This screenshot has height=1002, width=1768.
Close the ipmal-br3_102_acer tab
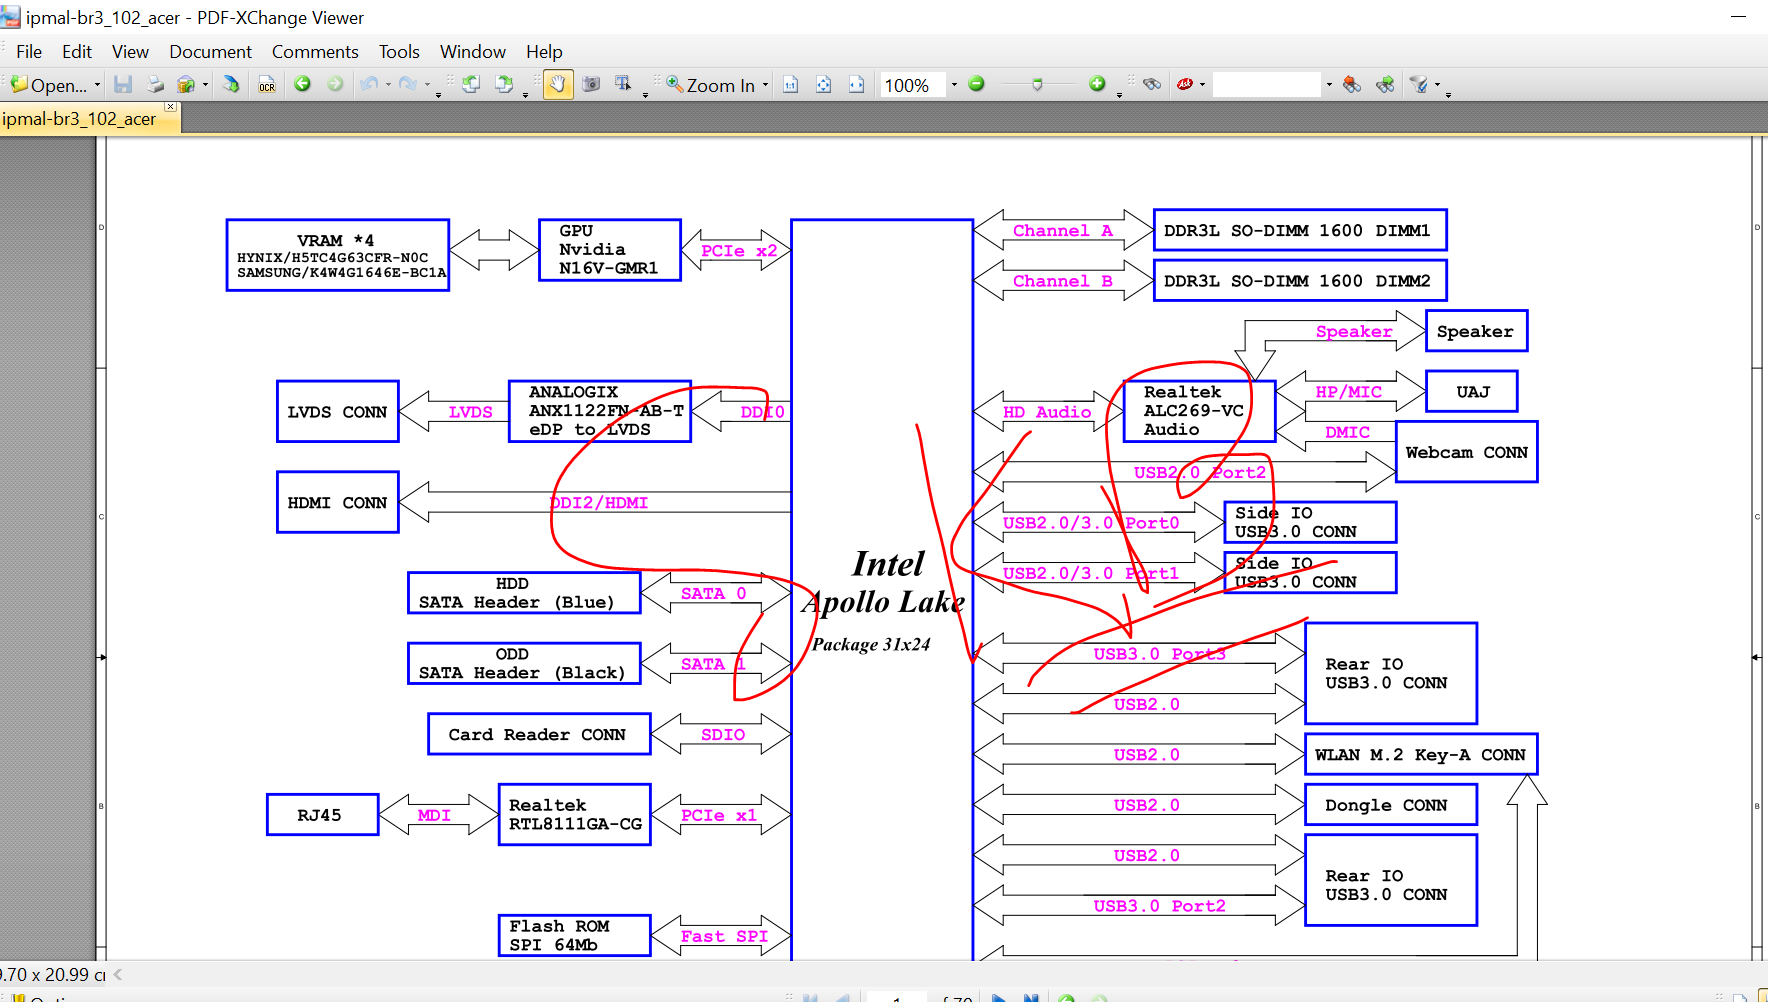click(x=171, y=107)
